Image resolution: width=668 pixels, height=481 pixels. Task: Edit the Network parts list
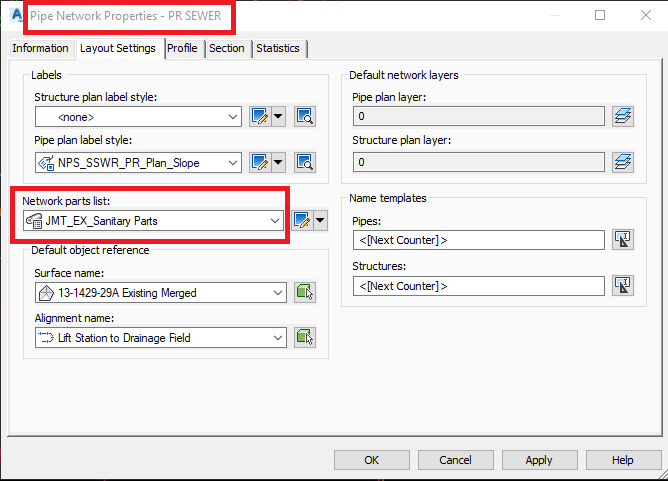(302, 220)
